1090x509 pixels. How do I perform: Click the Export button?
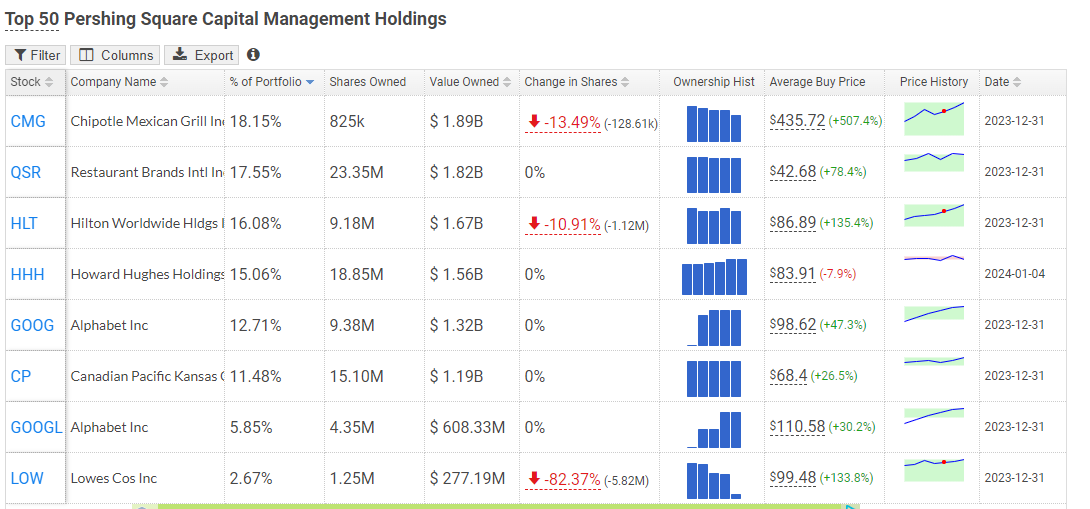tap(202, 55)
